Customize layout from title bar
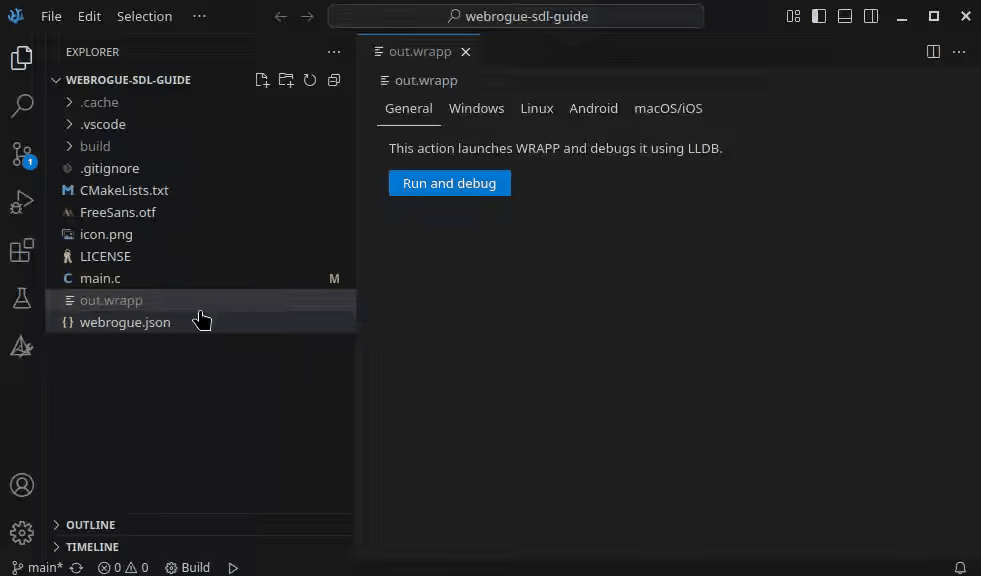The height and width of the screenshot is (576, 981). 793,16
